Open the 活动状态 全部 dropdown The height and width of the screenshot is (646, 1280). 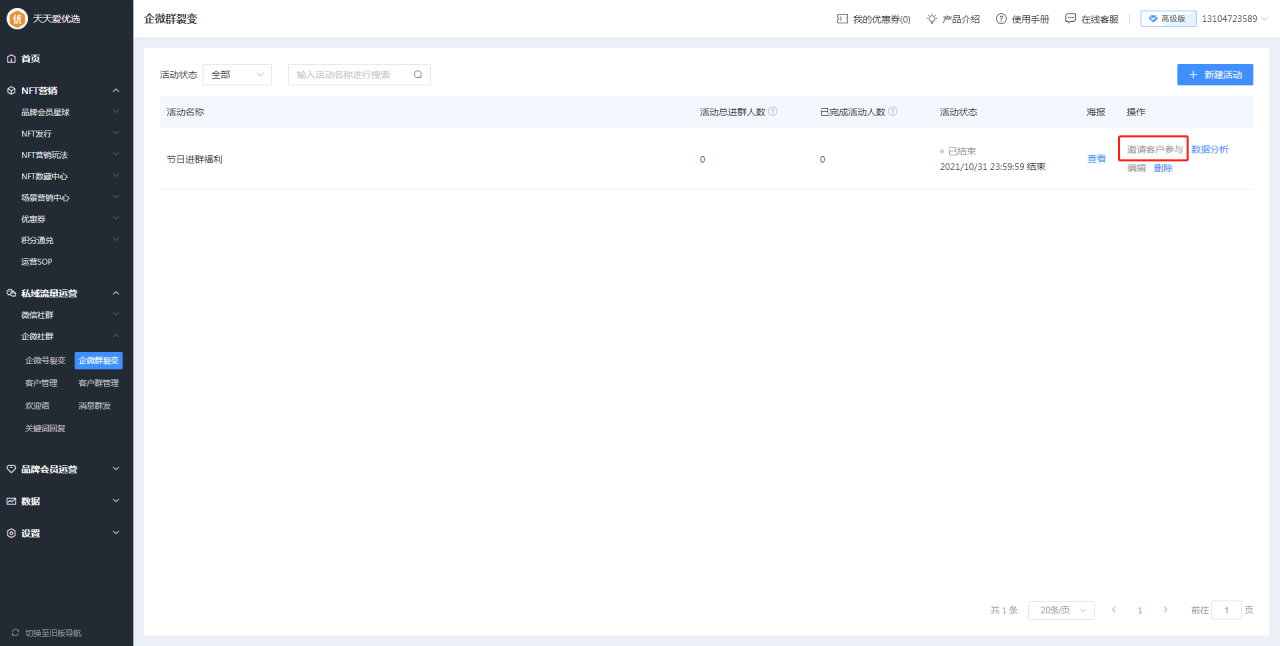click(237, 75)
